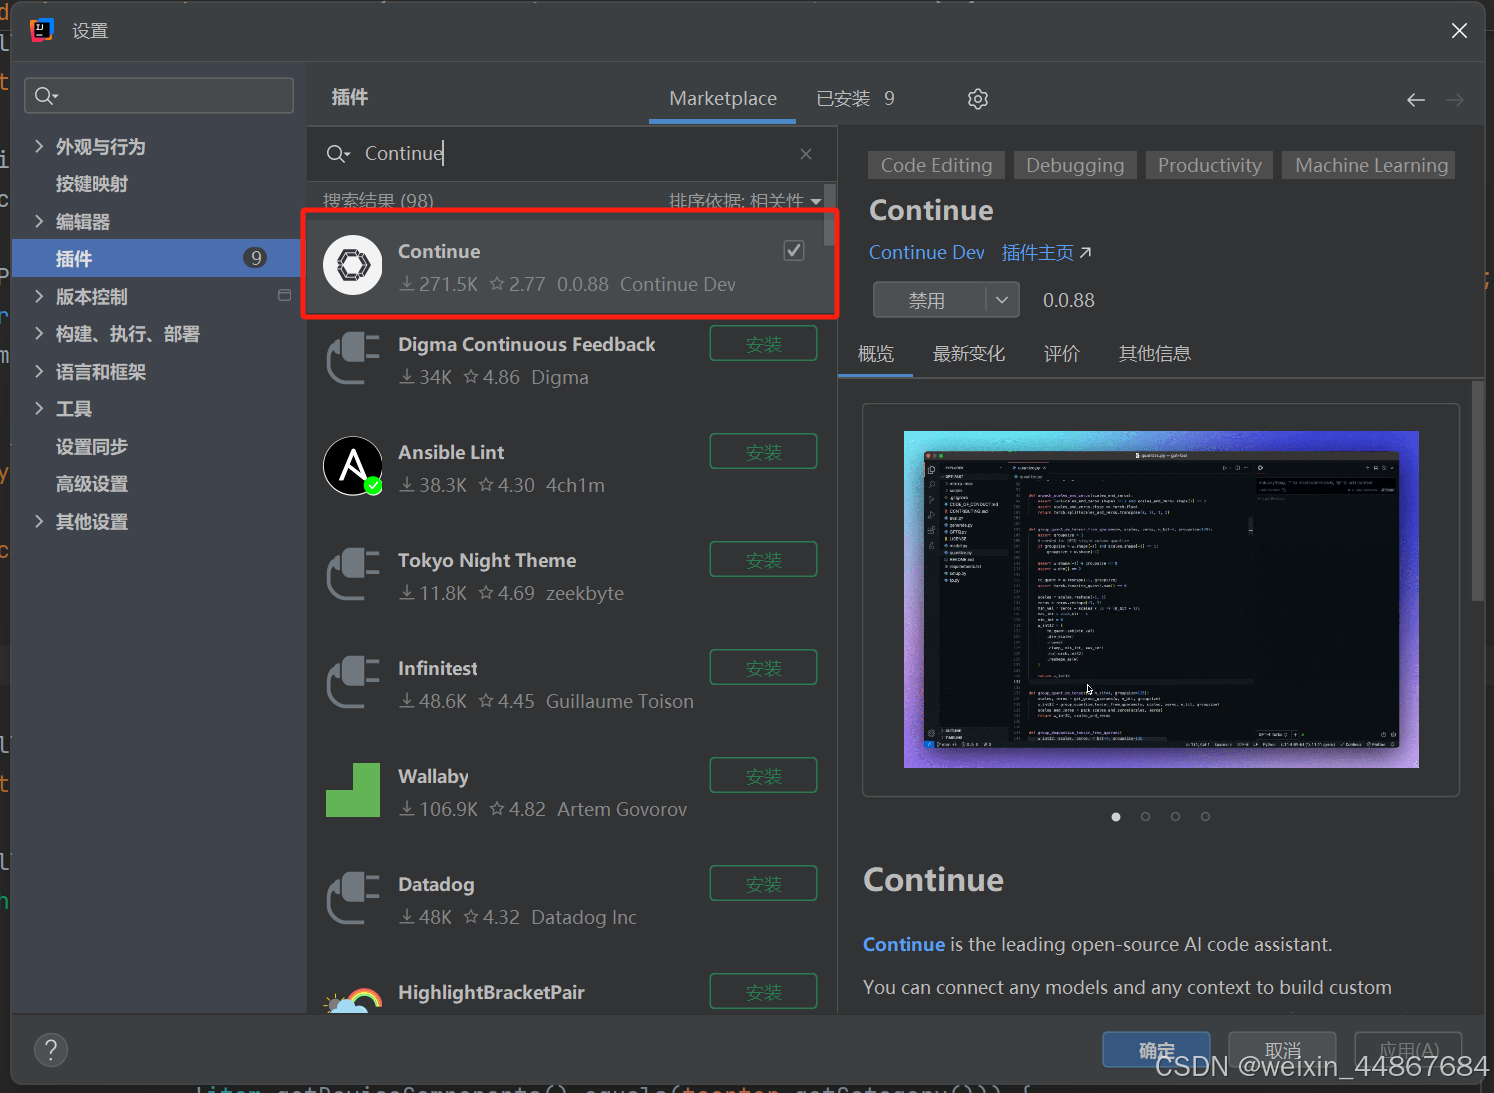Select the Code Editing tag

(x=936, y=165)
